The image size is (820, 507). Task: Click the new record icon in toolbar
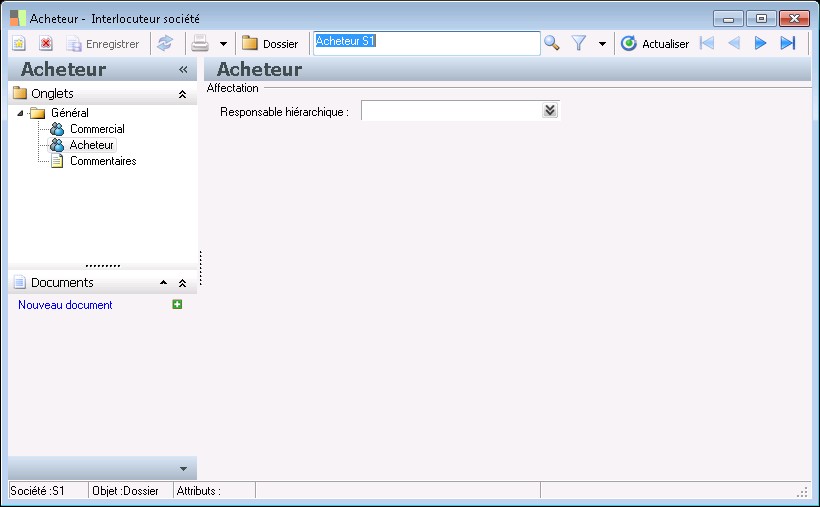pos(19,43)
